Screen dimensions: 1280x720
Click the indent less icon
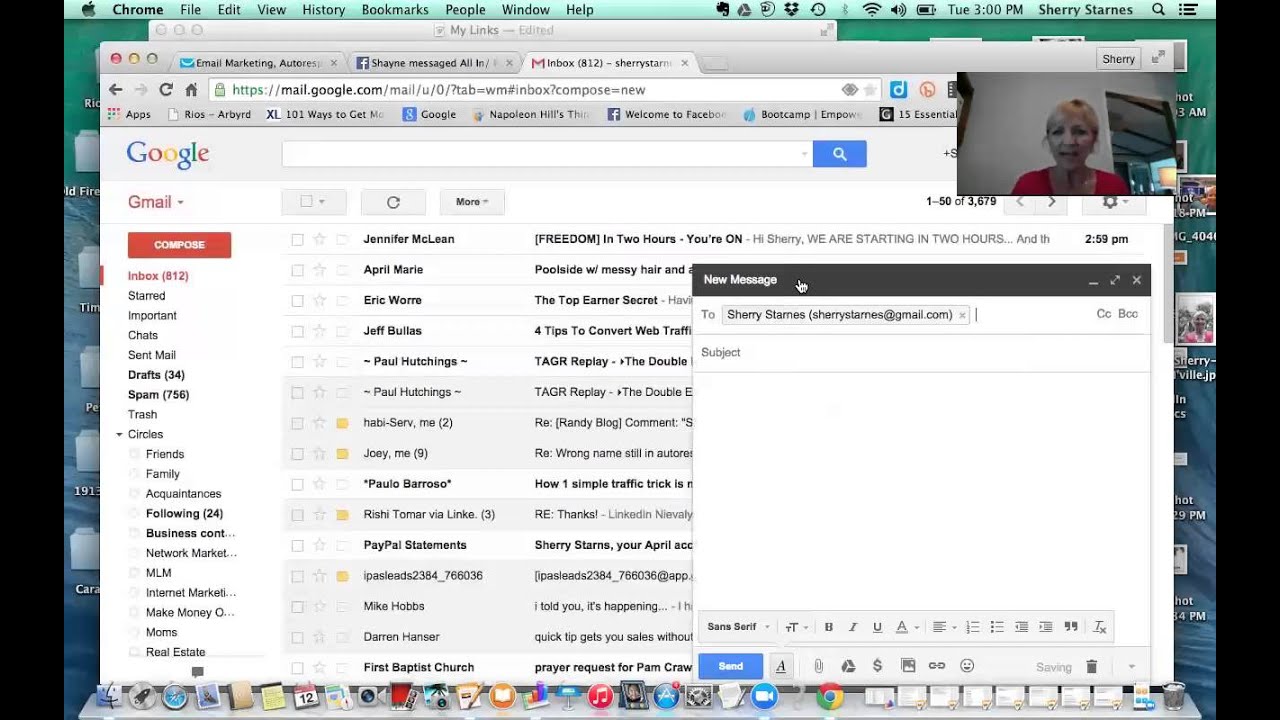[x=1021, y=627]
